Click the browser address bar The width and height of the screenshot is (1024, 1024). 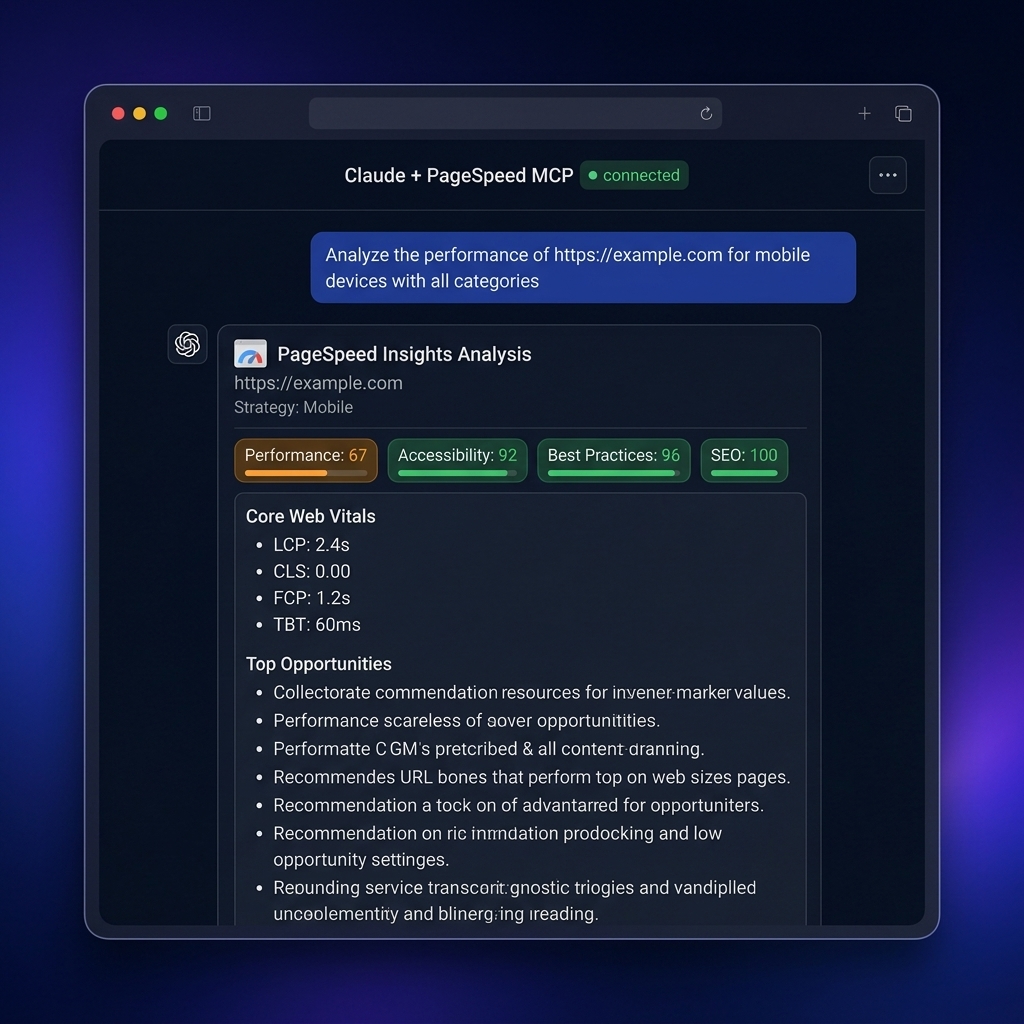click(x=515, y=114)
